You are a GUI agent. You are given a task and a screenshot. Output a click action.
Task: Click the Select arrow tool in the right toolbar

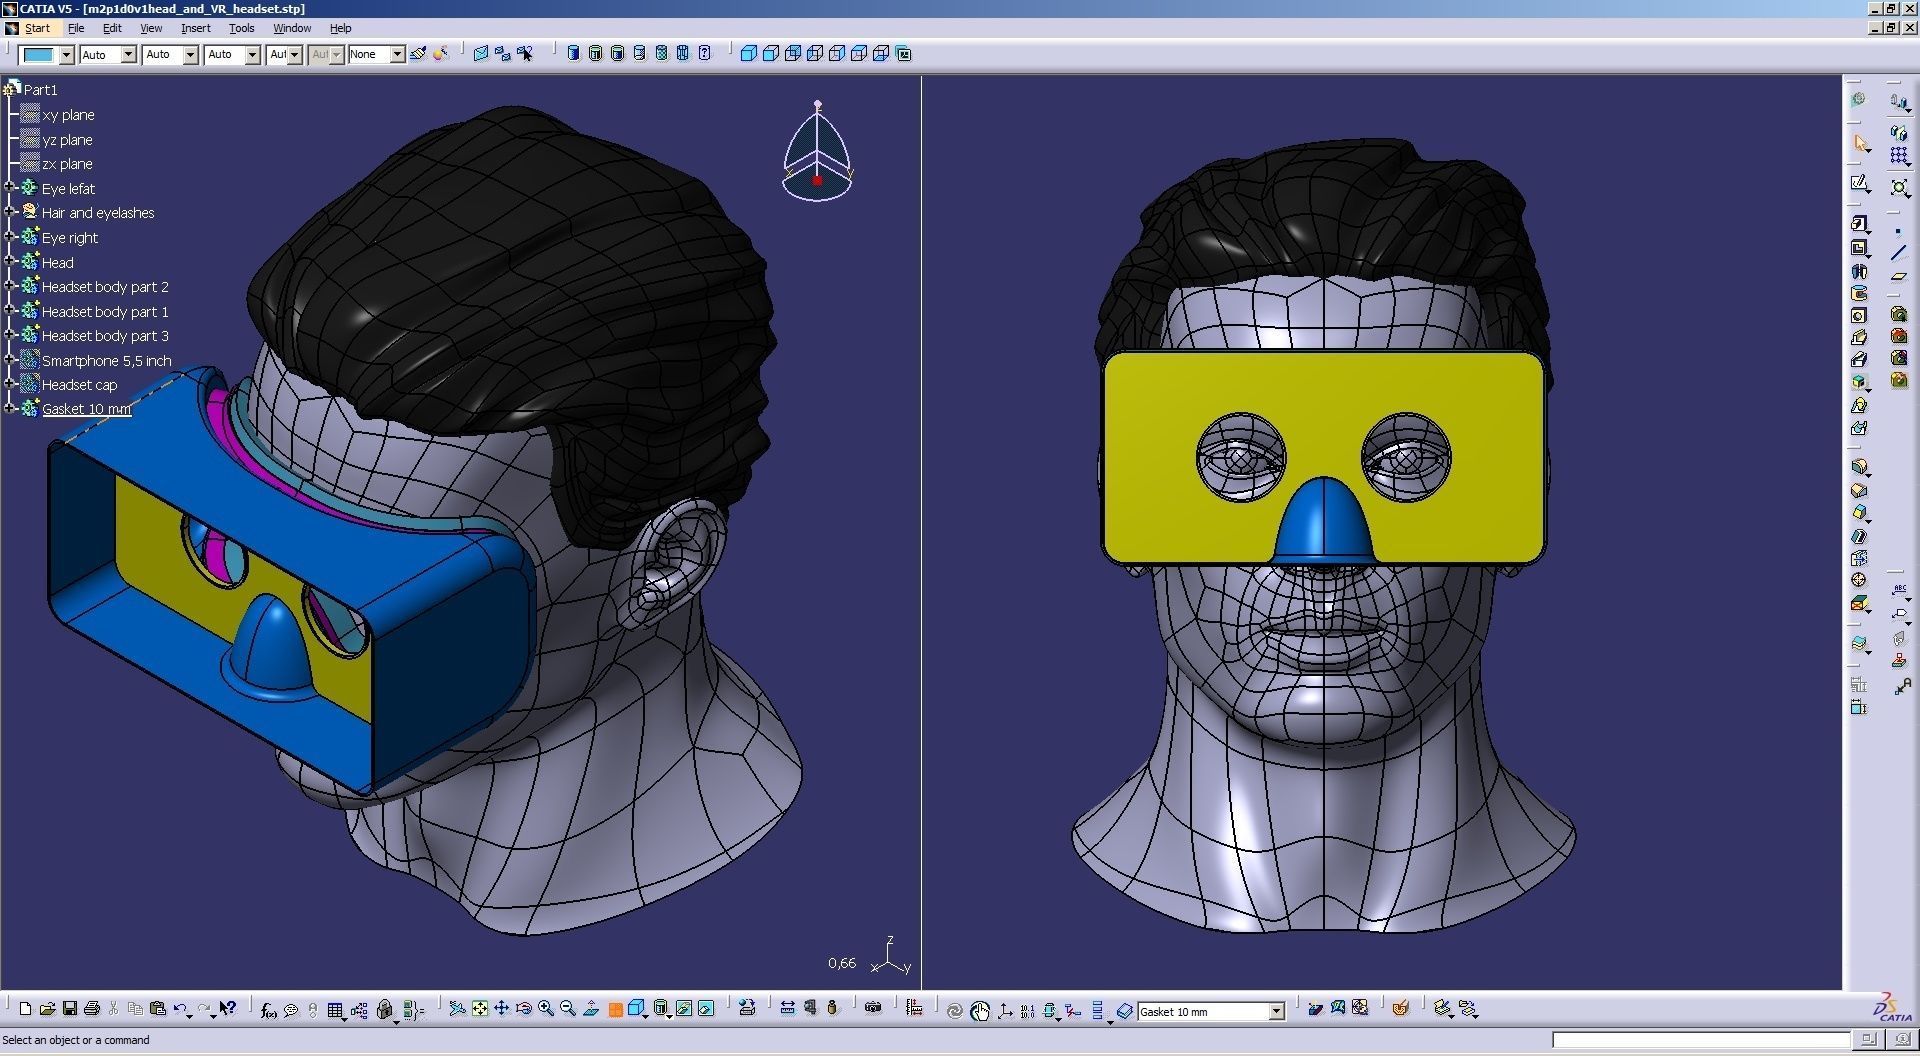[1861, 144]
